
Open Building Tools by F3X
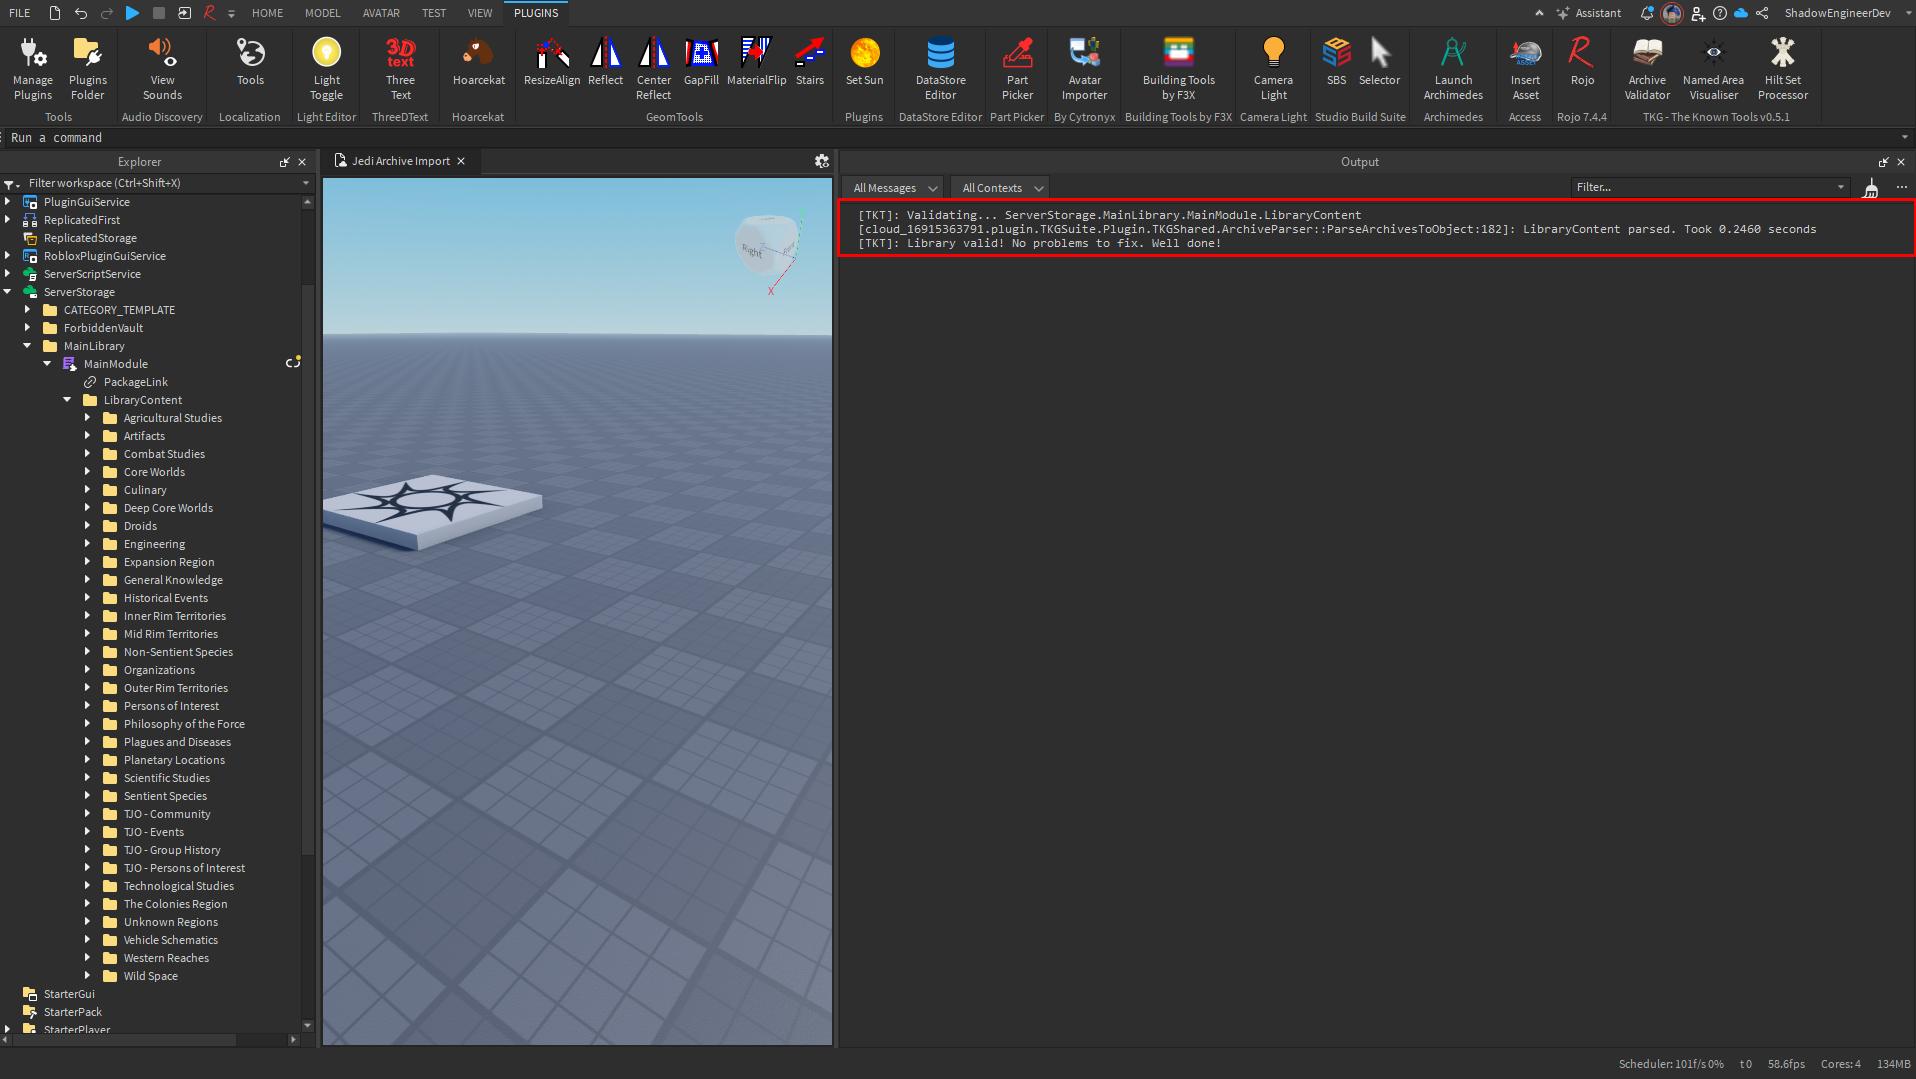click(x=1178, y=68)
